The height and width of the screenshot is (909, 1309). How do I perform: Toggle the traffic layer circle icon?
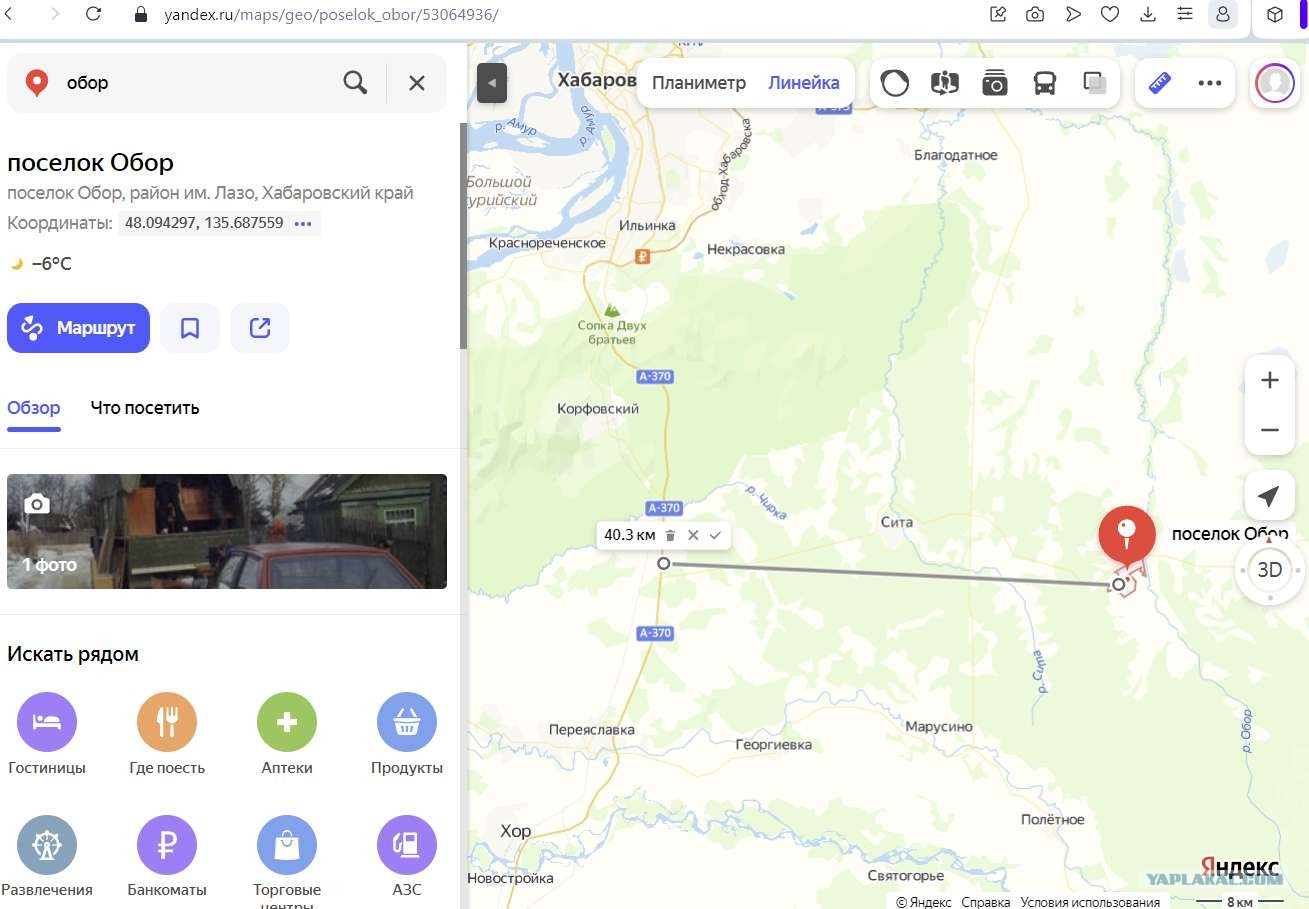click(x=895, y=83)
